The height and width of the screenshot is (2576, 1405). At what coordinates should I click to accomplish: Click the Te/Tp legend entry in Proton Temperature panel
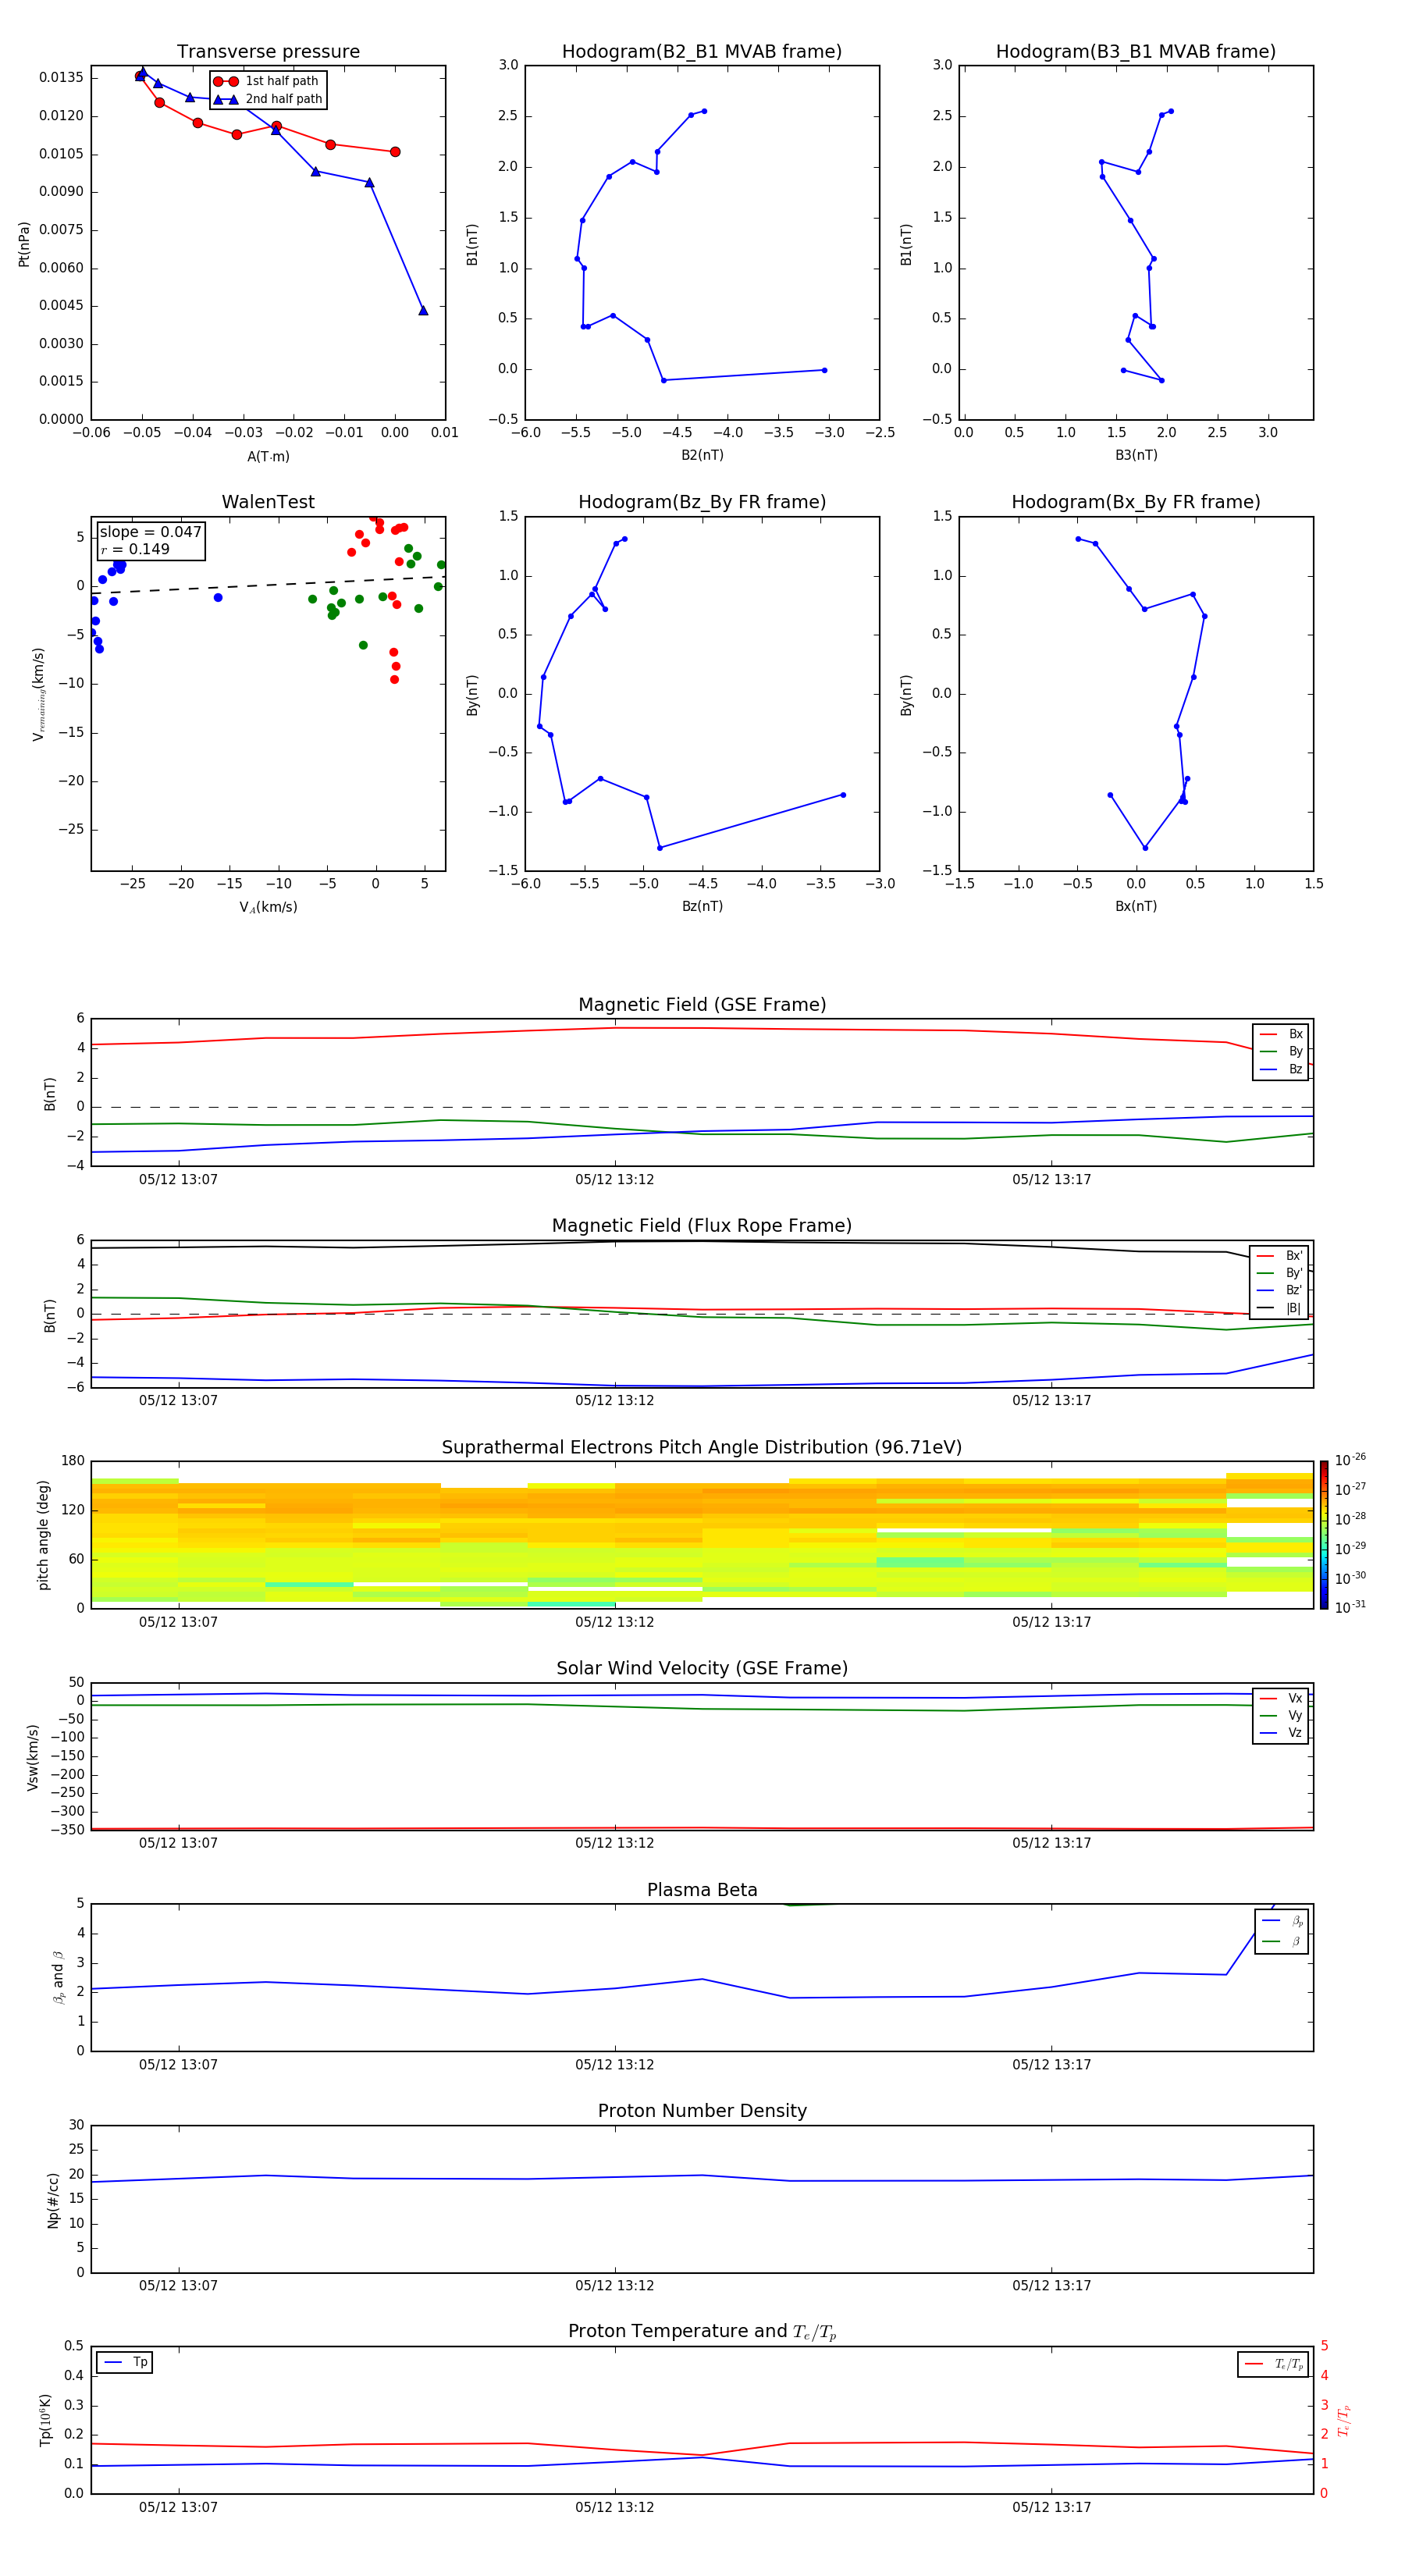tap(1274, 2364)
